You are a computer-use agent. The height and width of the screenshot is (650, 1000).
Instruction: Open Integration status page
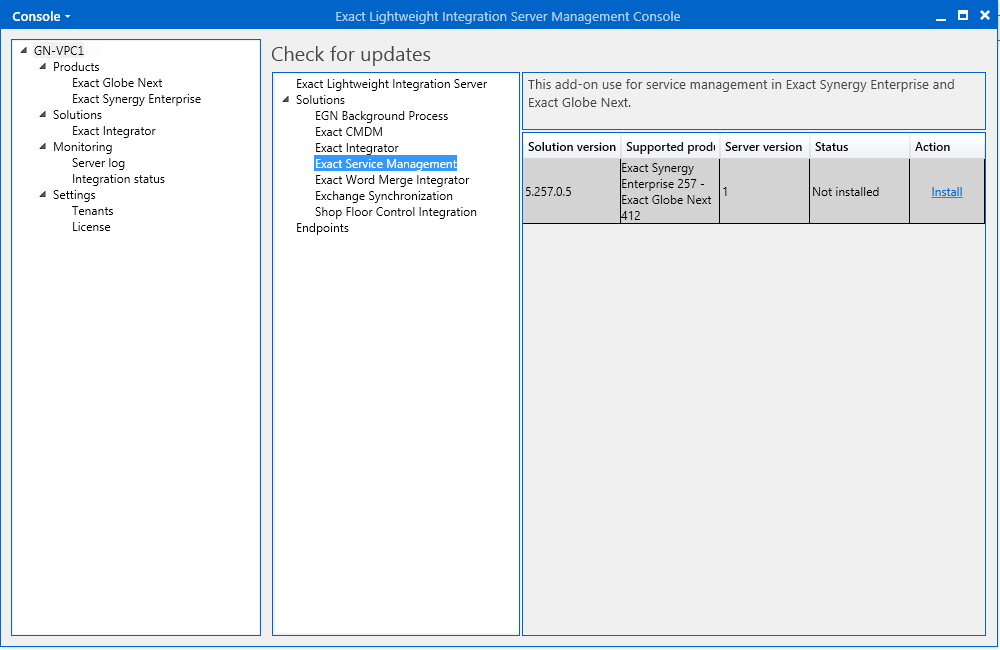pos(118,179)
